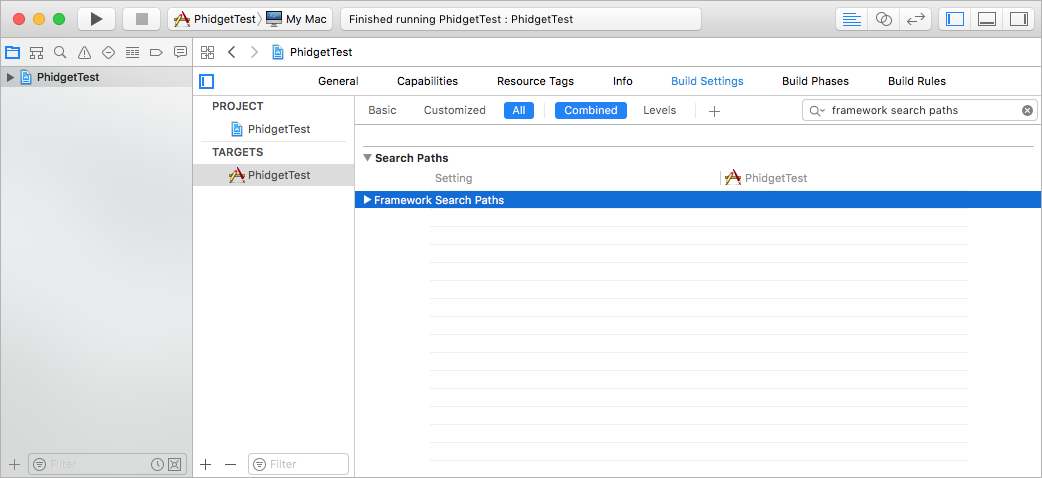Go forward with the right chevron

254,52
